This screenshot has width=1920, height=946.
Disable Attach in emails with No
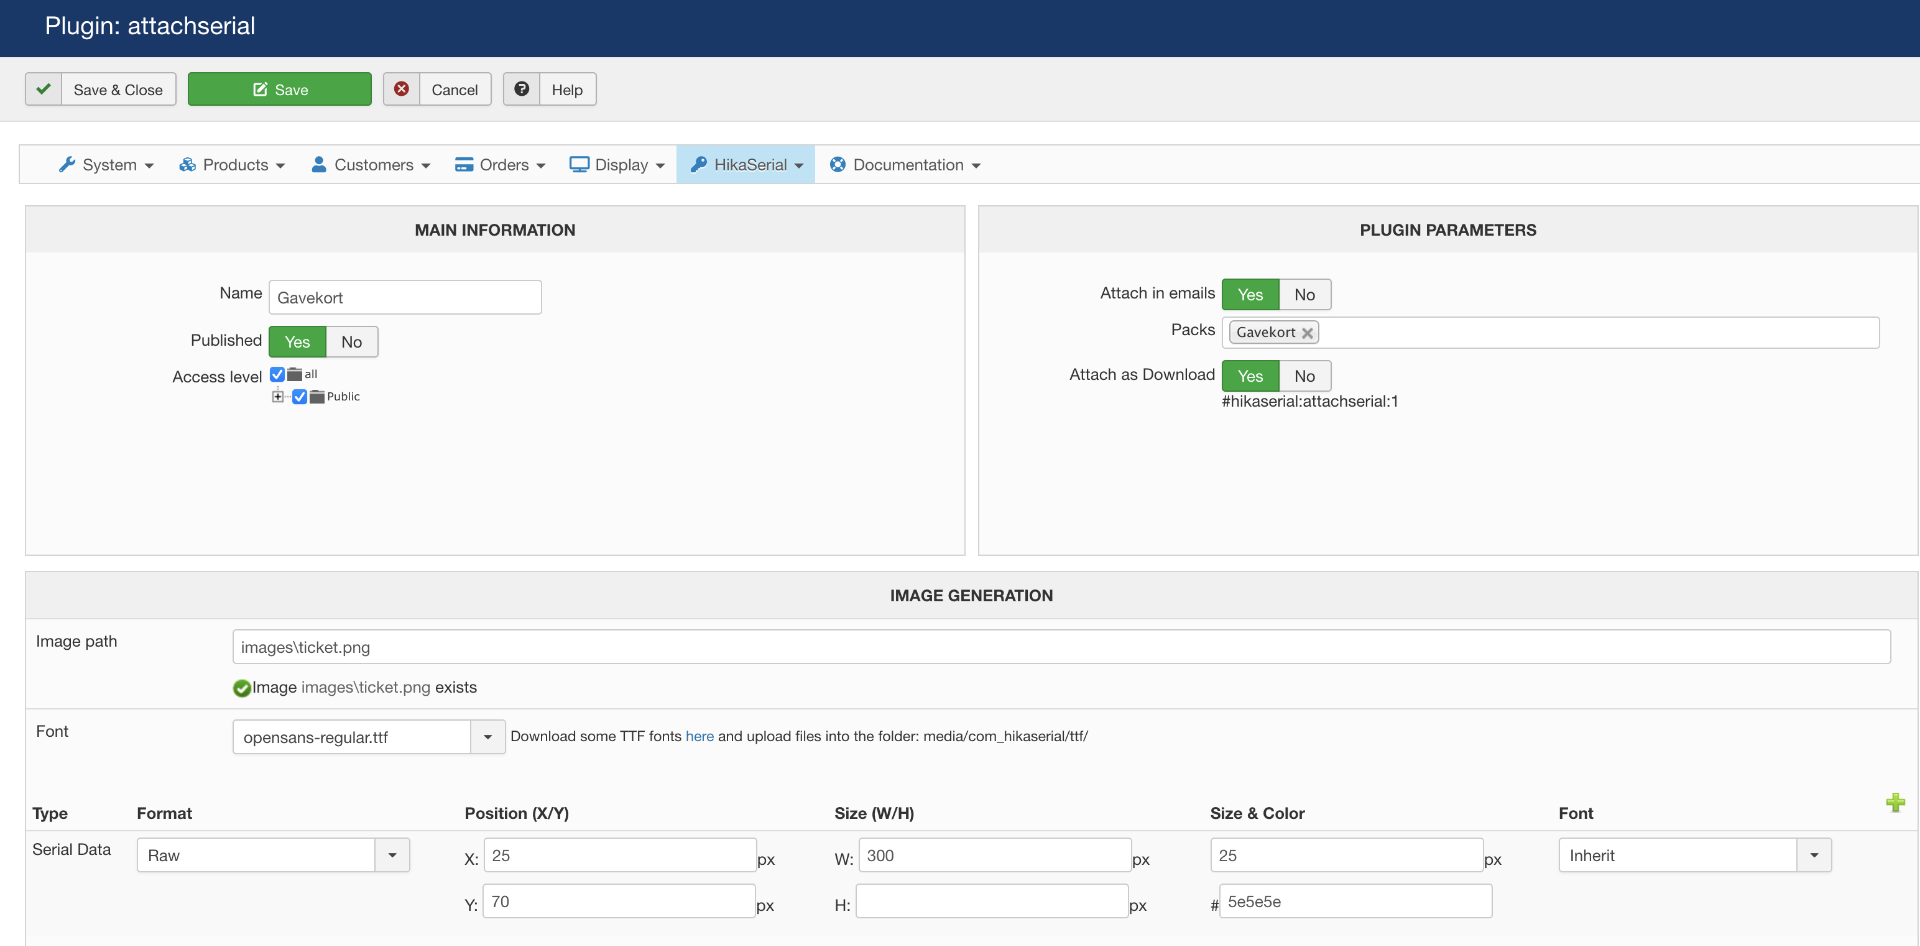(x=1305, y=294)
